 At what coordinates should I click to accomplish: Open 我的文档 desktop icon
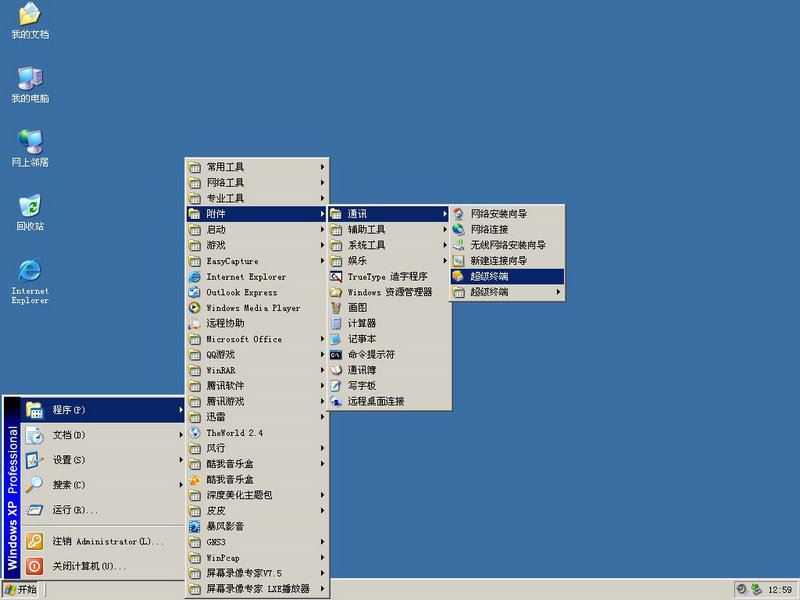click(x=30, y=20)
